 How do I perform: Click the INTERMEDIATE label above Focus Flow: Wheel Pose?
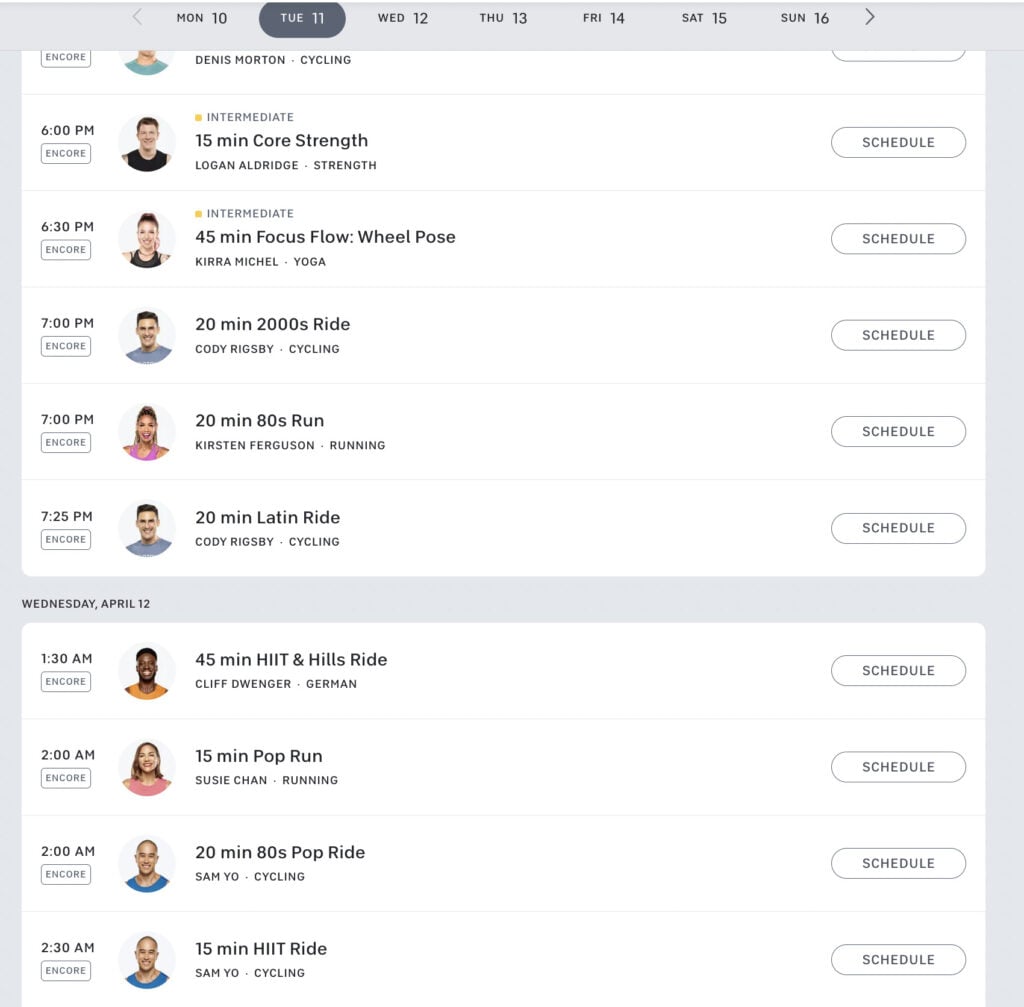(248, 213)
